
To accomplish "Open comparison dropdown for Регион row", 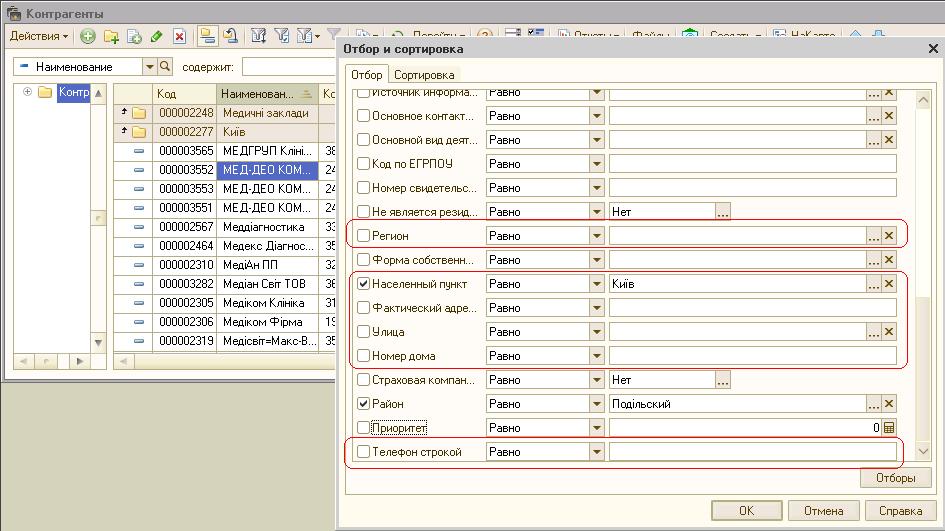I will pyautogui.click(x=597, y=236).
